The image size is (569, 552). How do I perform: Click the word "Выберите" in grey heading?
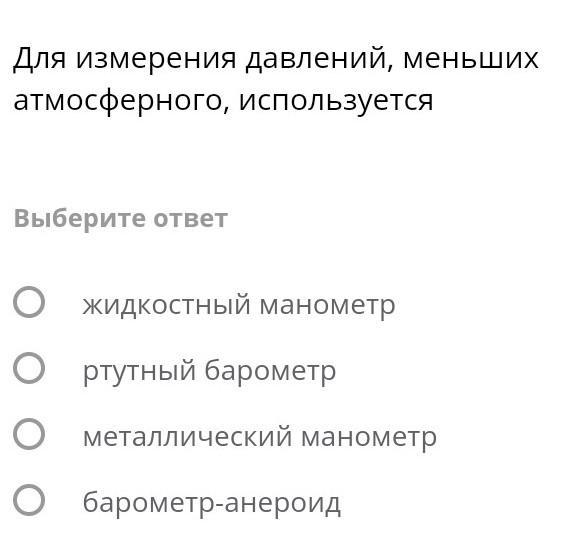pos(80,219)
